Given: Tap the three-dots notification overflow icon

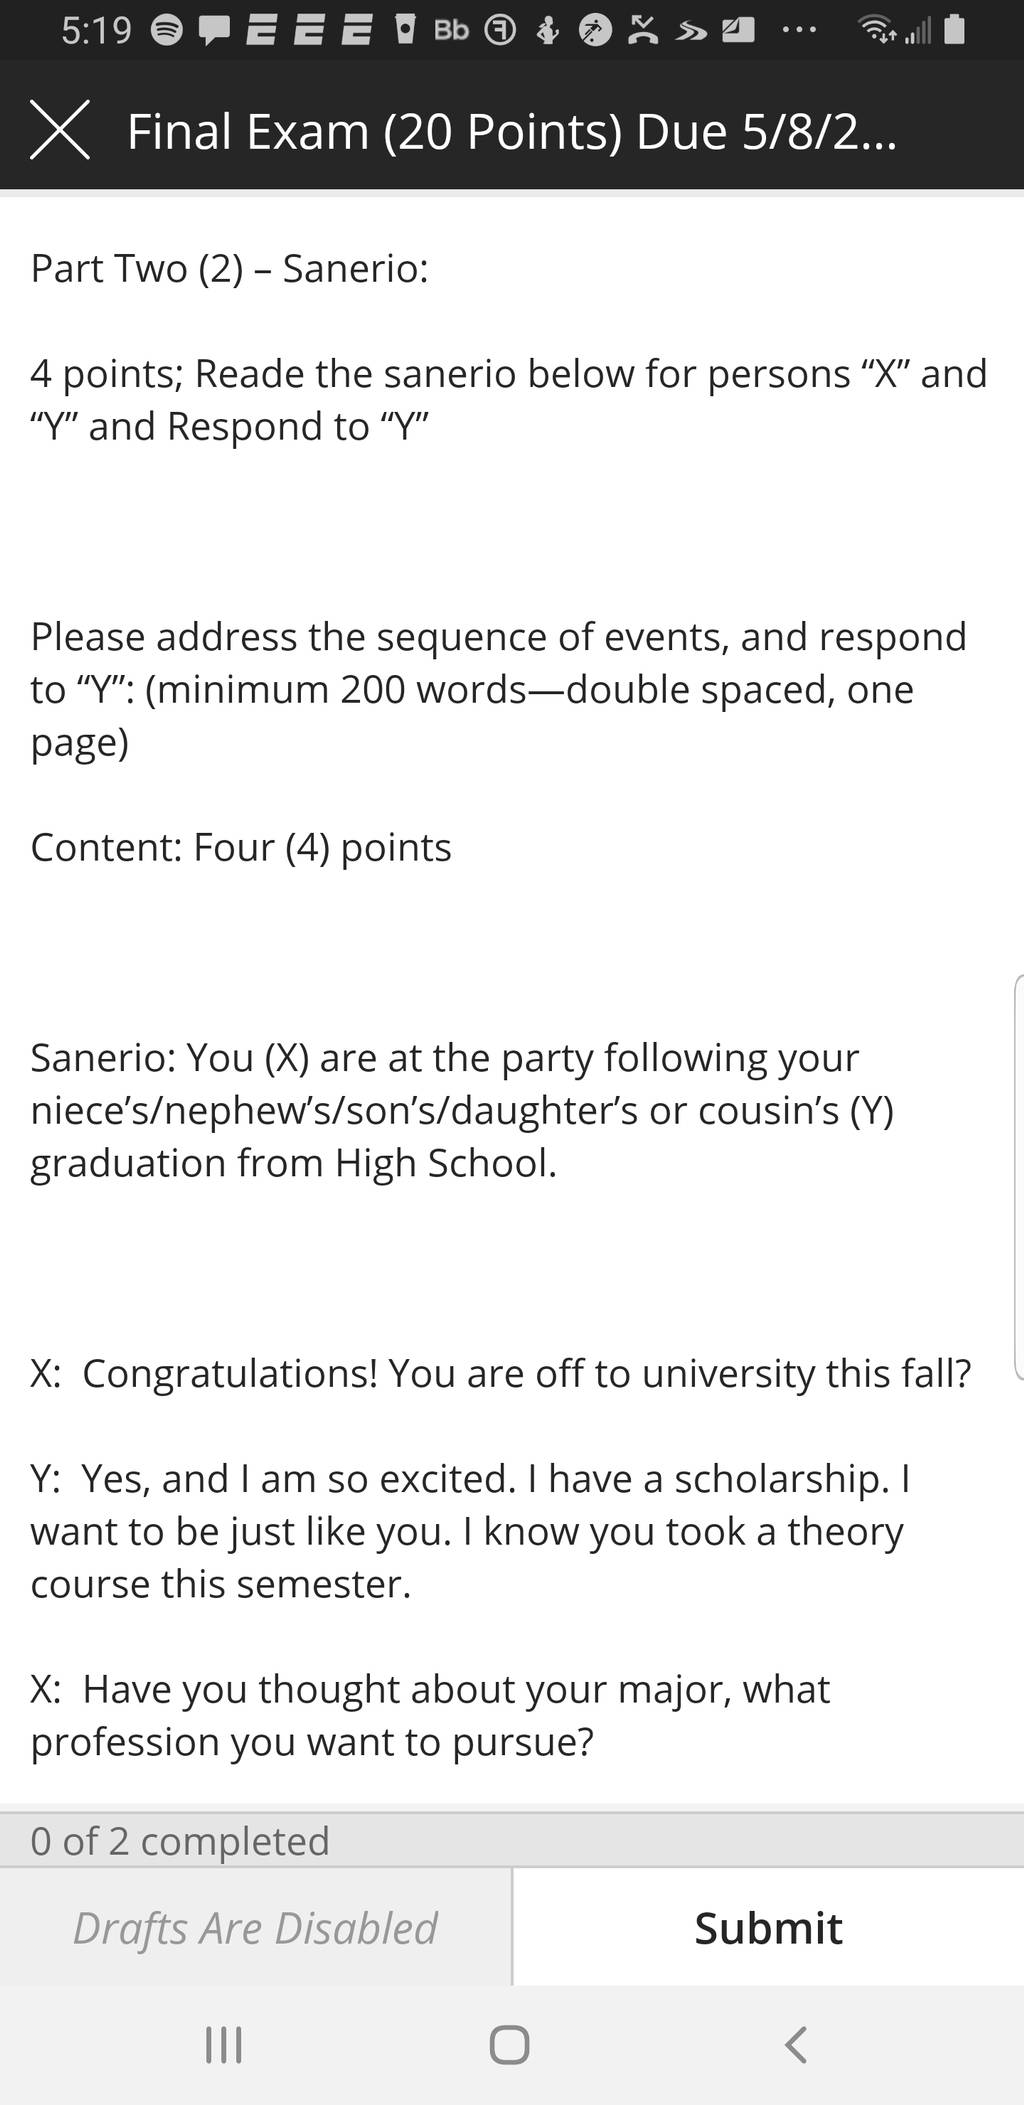Looking at the screenshot, I should click(799, 31).
